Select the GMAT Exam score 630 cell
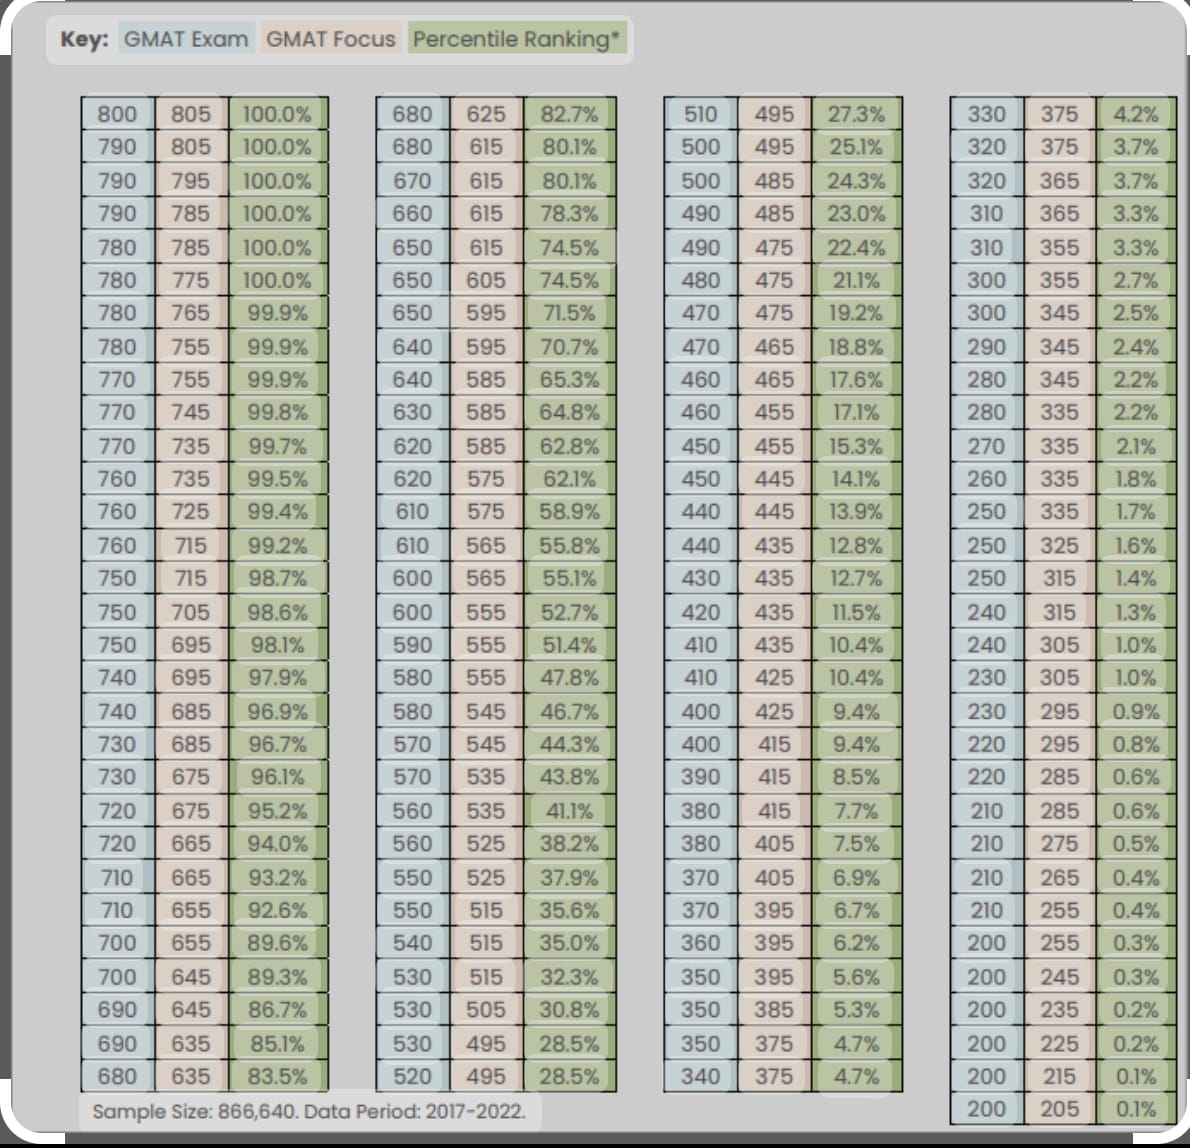This screenshot has width=1190, height=1148. click(x=413, y=412)
